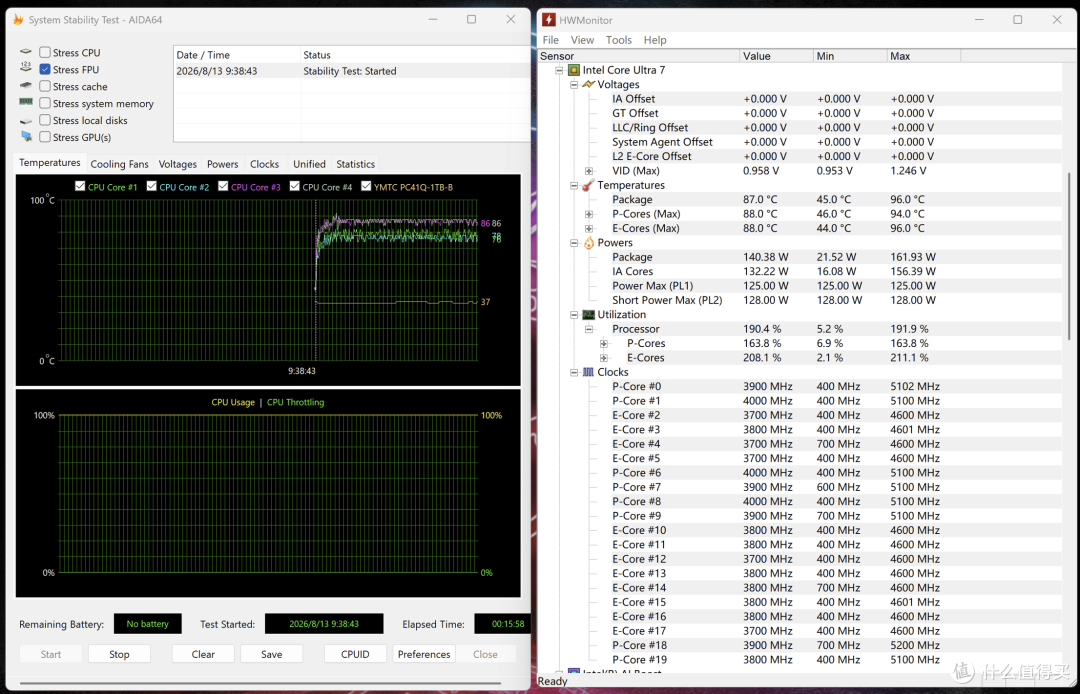Expand the E-Cores utilization node

[x=604, y=358]
